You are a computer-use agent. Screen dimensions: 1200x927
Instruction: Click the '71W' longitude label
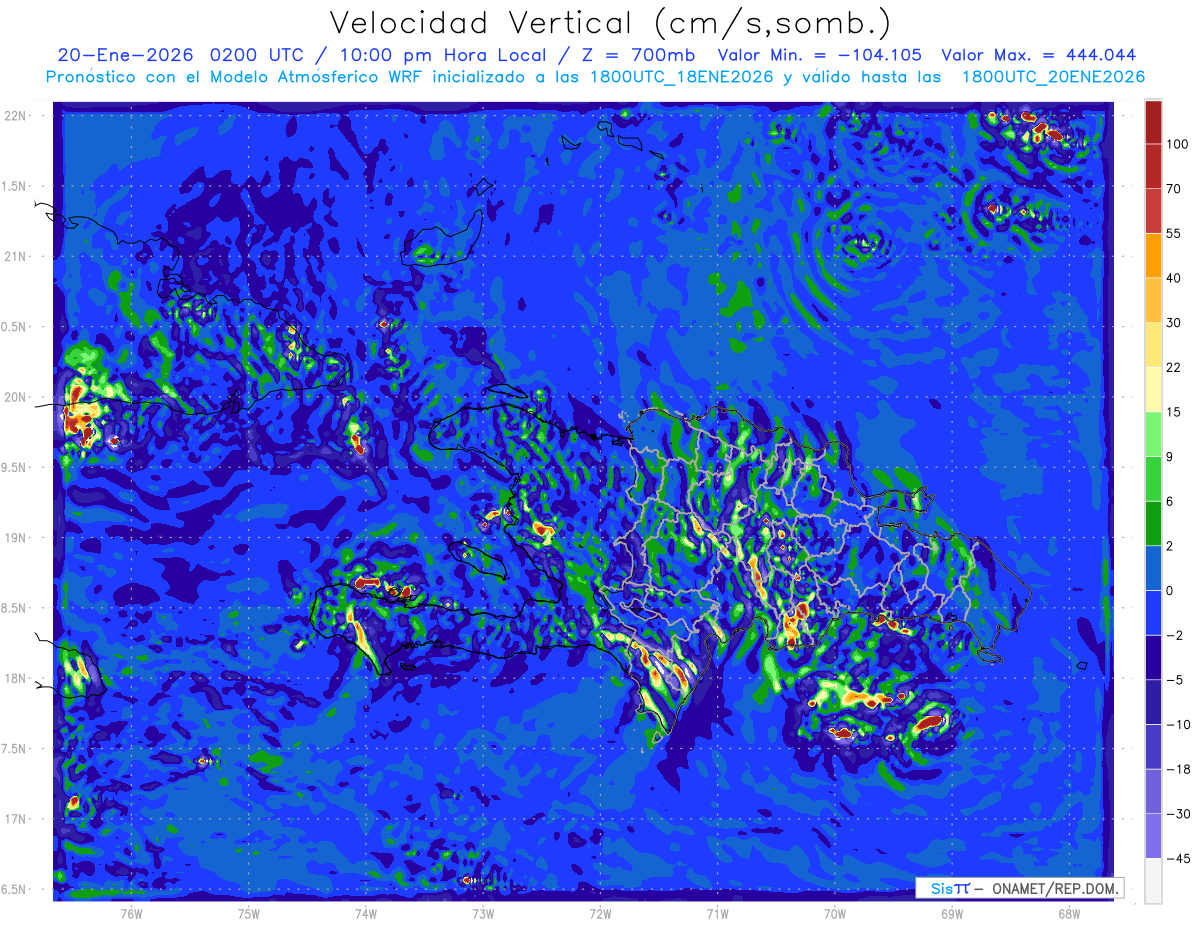[717, 913]
